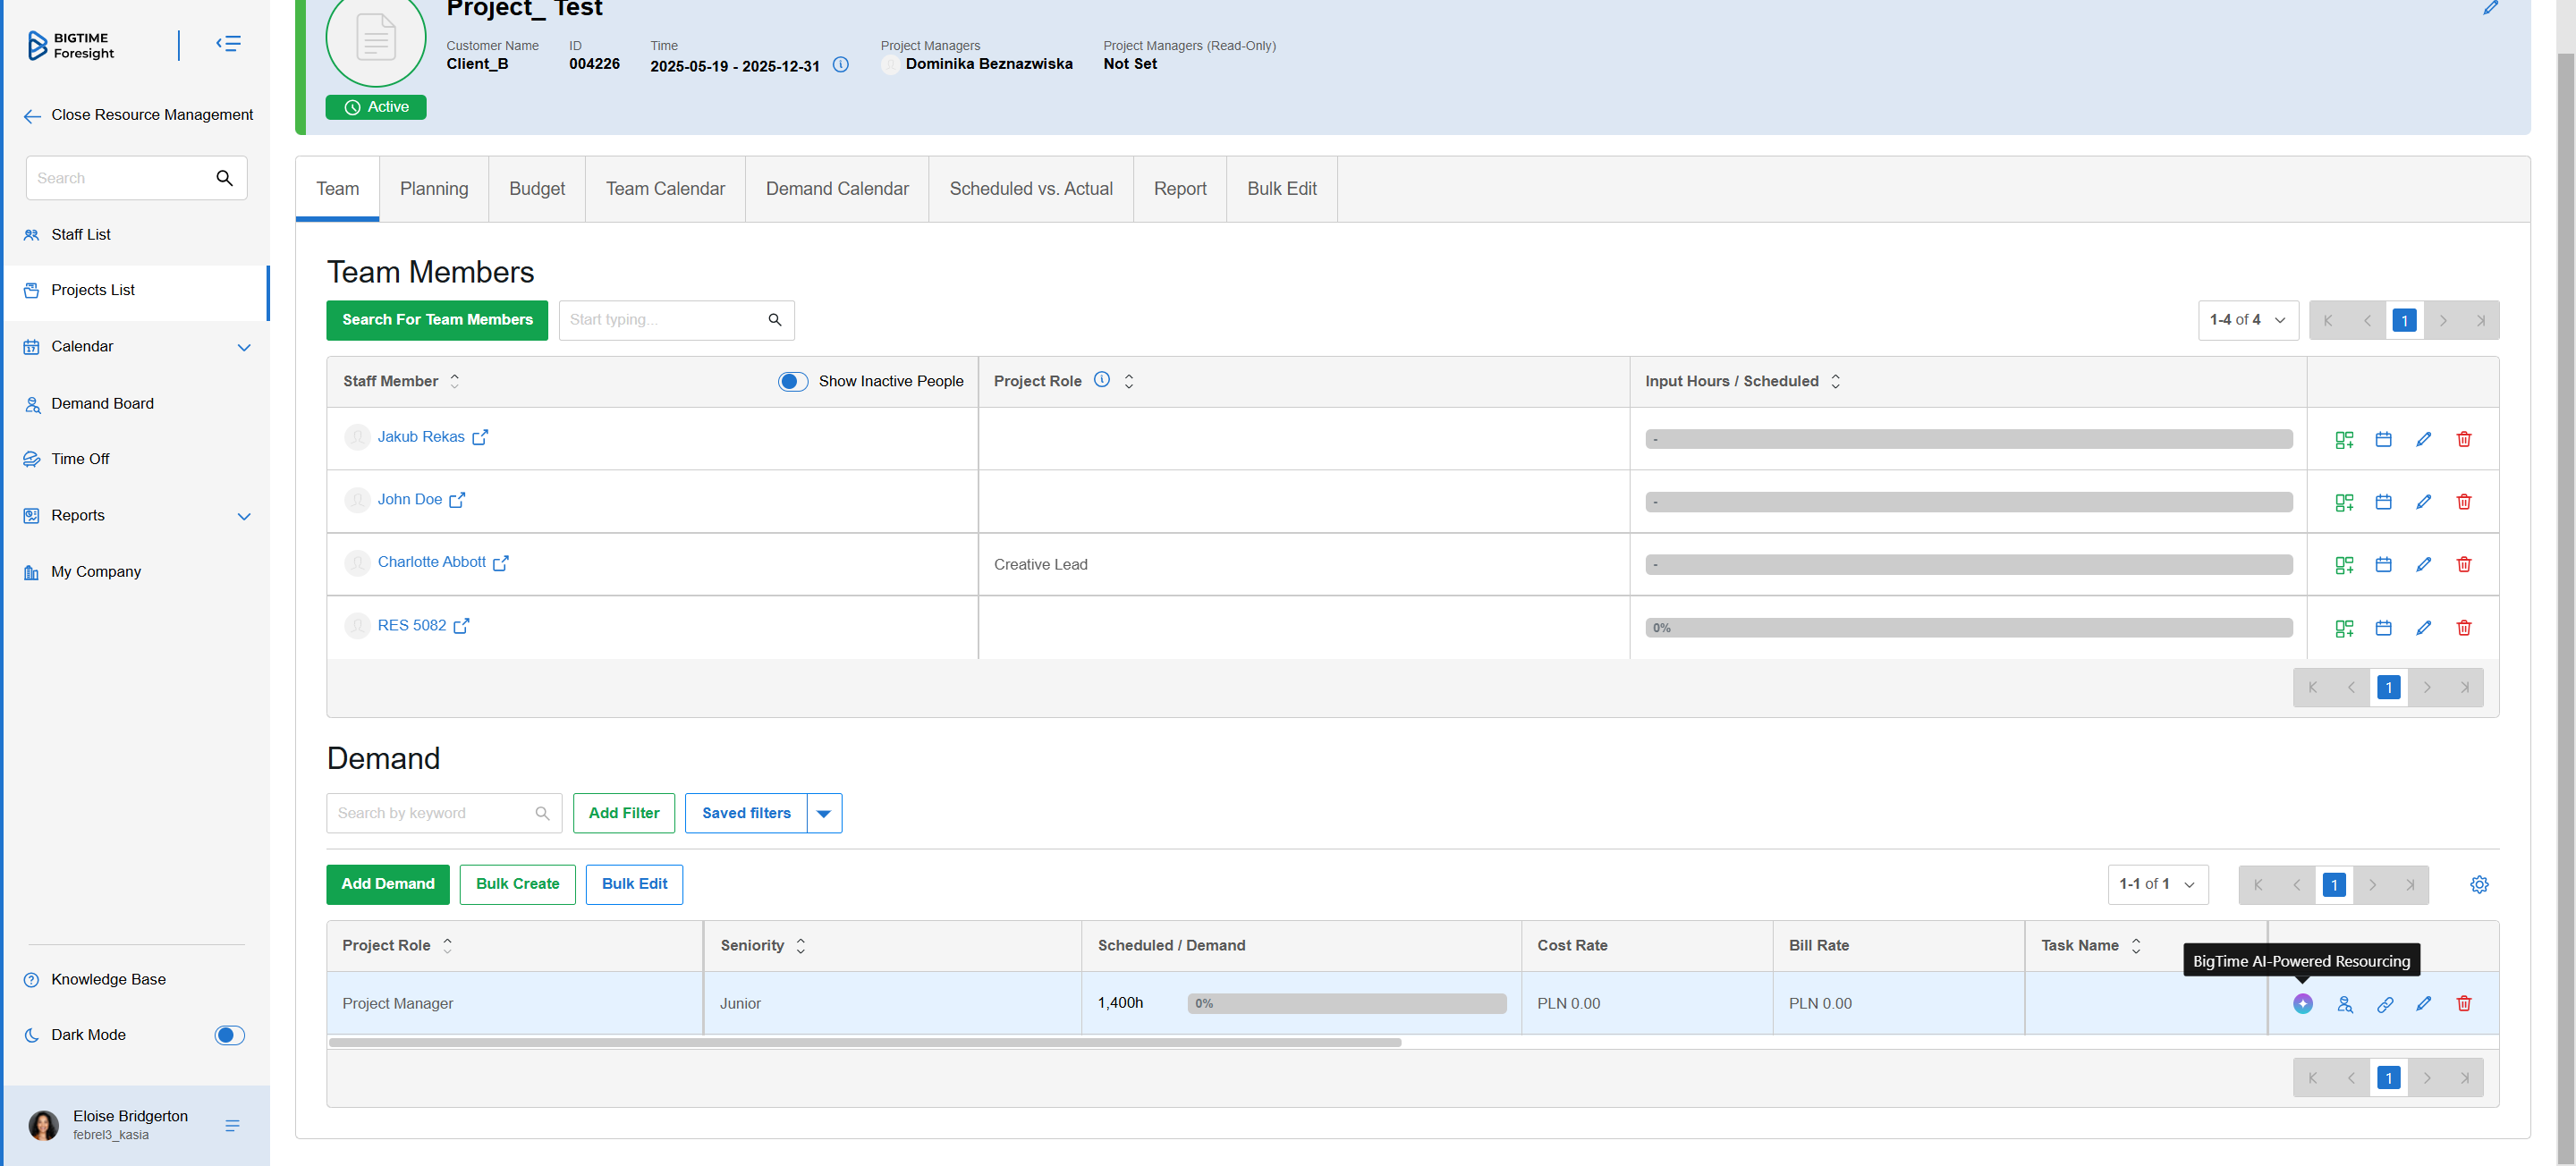Open Charlotte Abbott external link icon
This screenshot has width=2576, height=1166.
501,563
